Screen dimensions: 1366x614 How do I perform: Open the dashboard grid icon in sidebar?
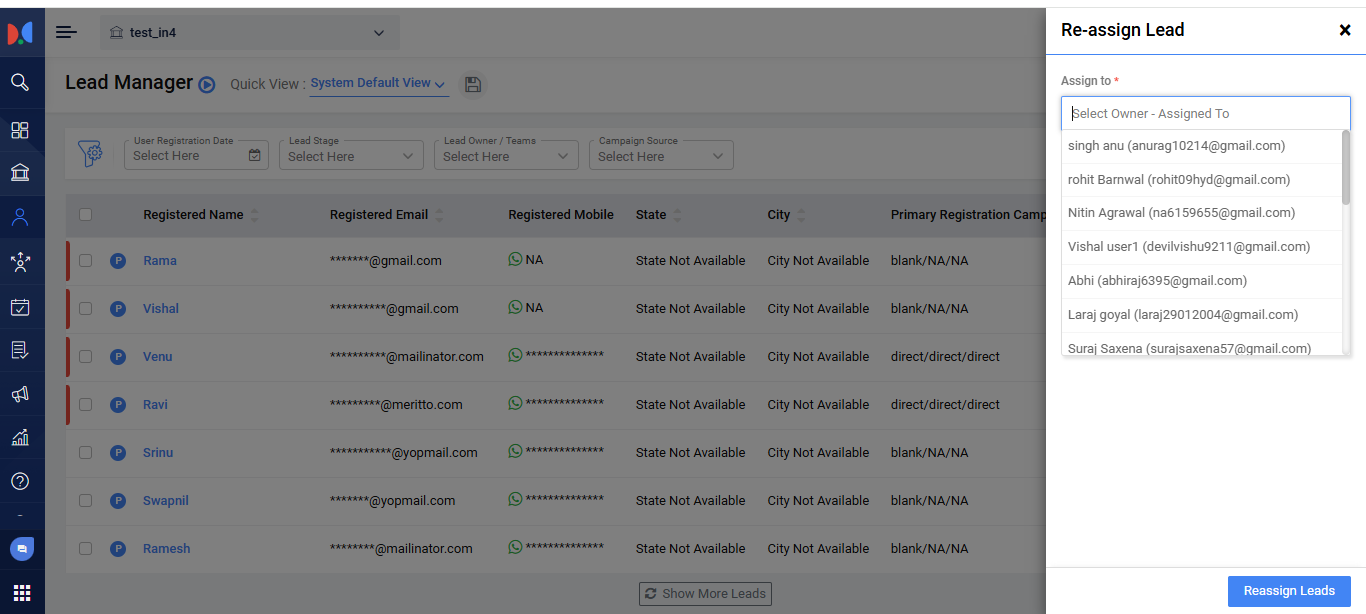[20, 130]
